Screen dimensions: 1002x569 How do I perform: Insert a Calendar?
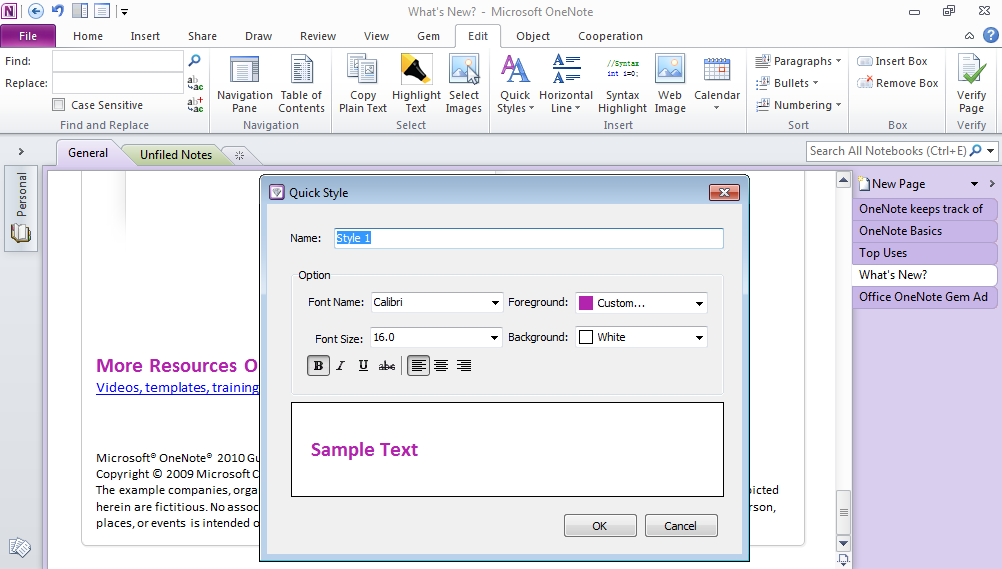716,84
